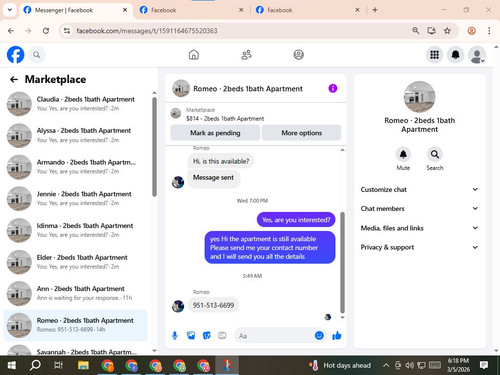Click the $814 Marketplace listing link

coord(225,118)
